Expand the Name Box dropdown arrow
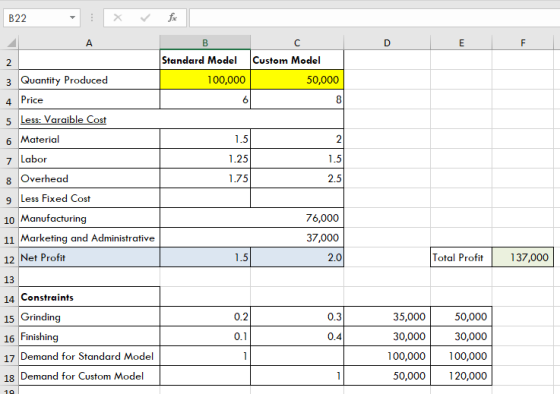Image resolution: width=560 pixels, height=394 pixels. click(72, 18)
